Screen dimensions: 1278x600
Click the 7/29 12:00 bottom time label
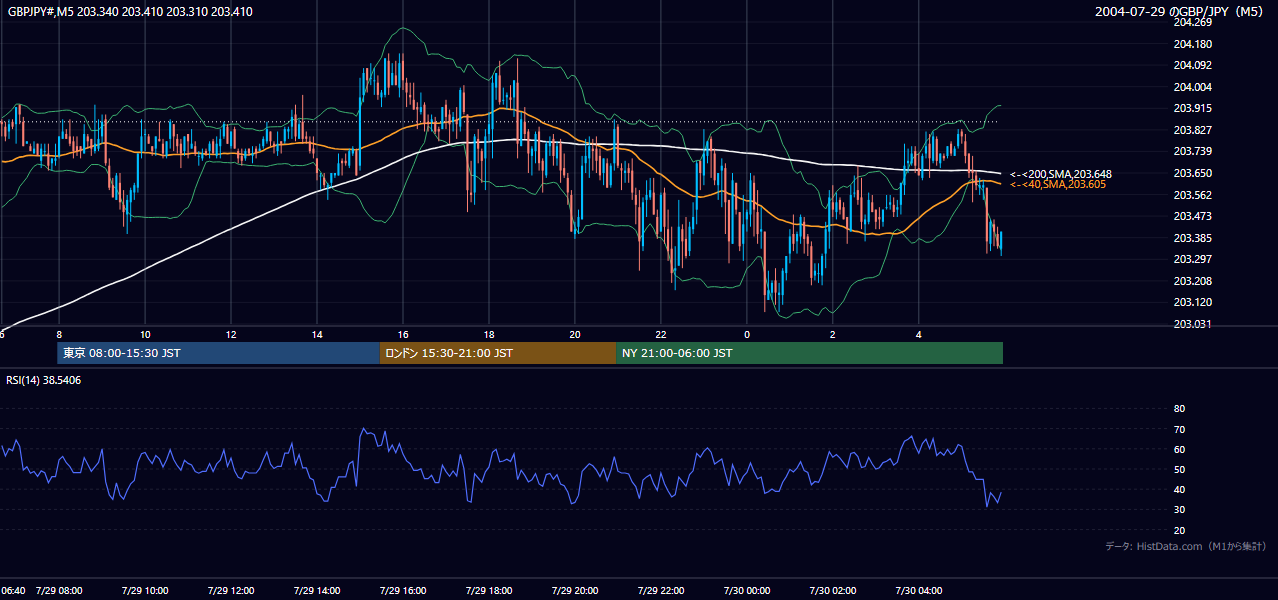(231, 590)
